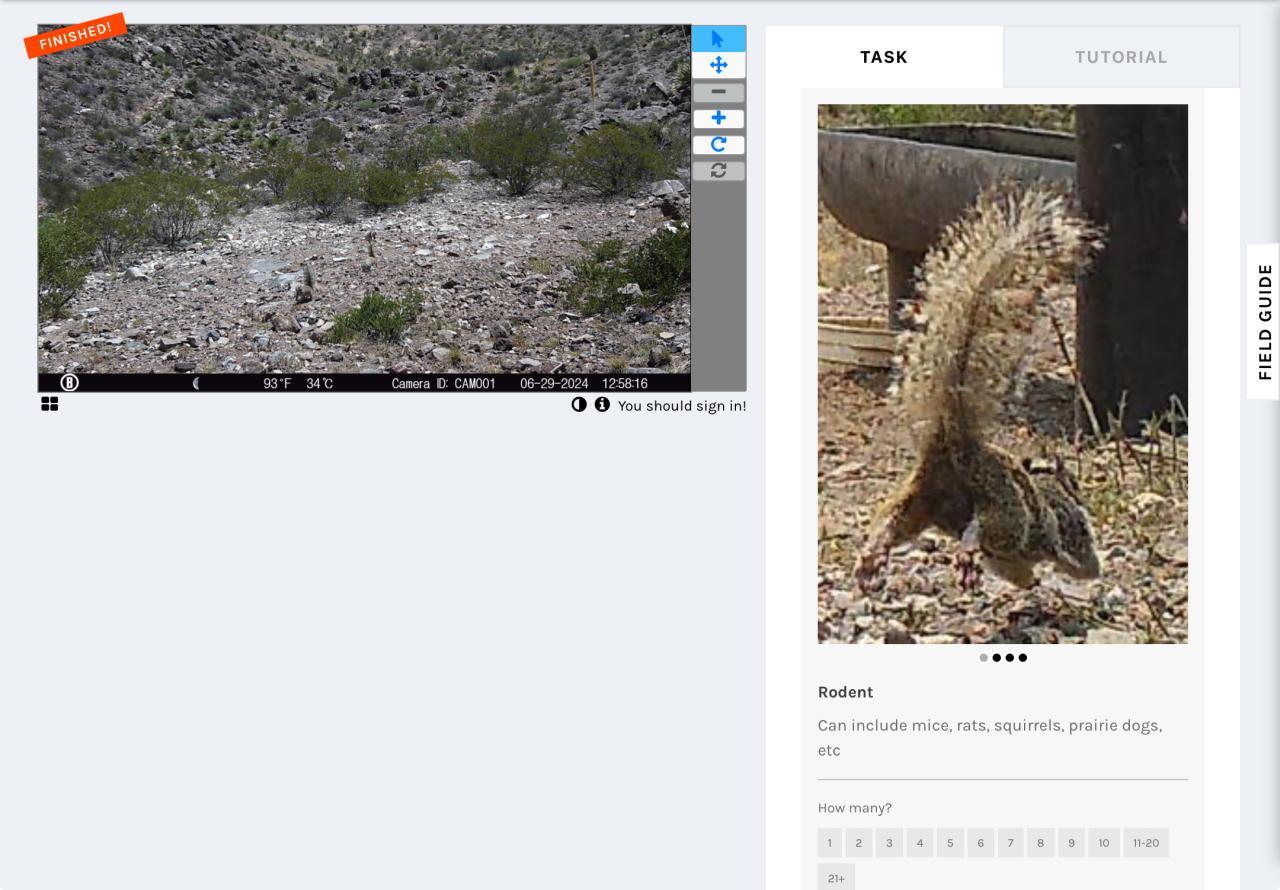The image size is (1280, 890).
Task: Switch to the TASK tab
Action: (884, 57)
